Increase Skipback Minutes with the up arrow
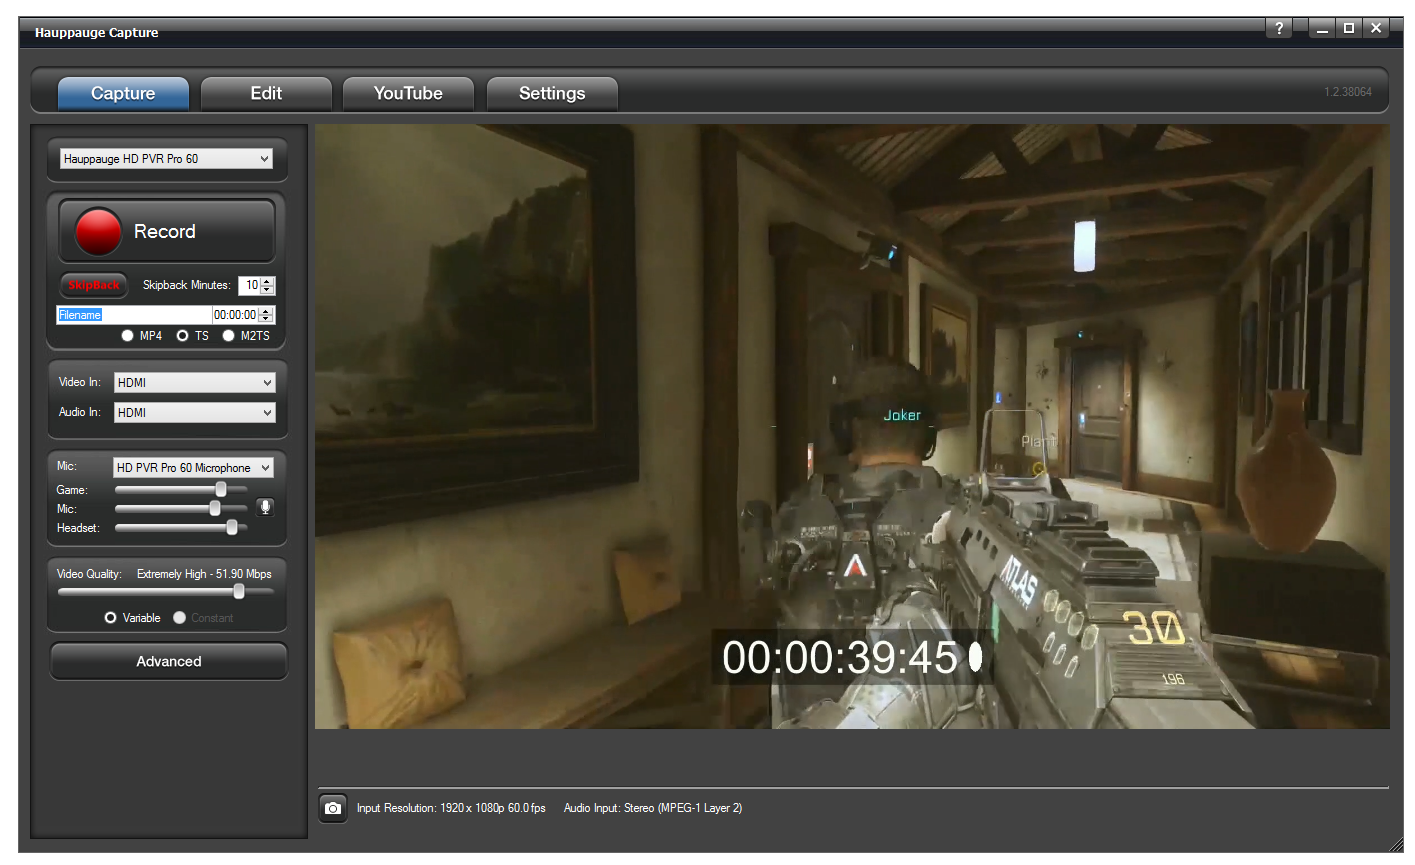1415x865 pixels. point(267,281)
